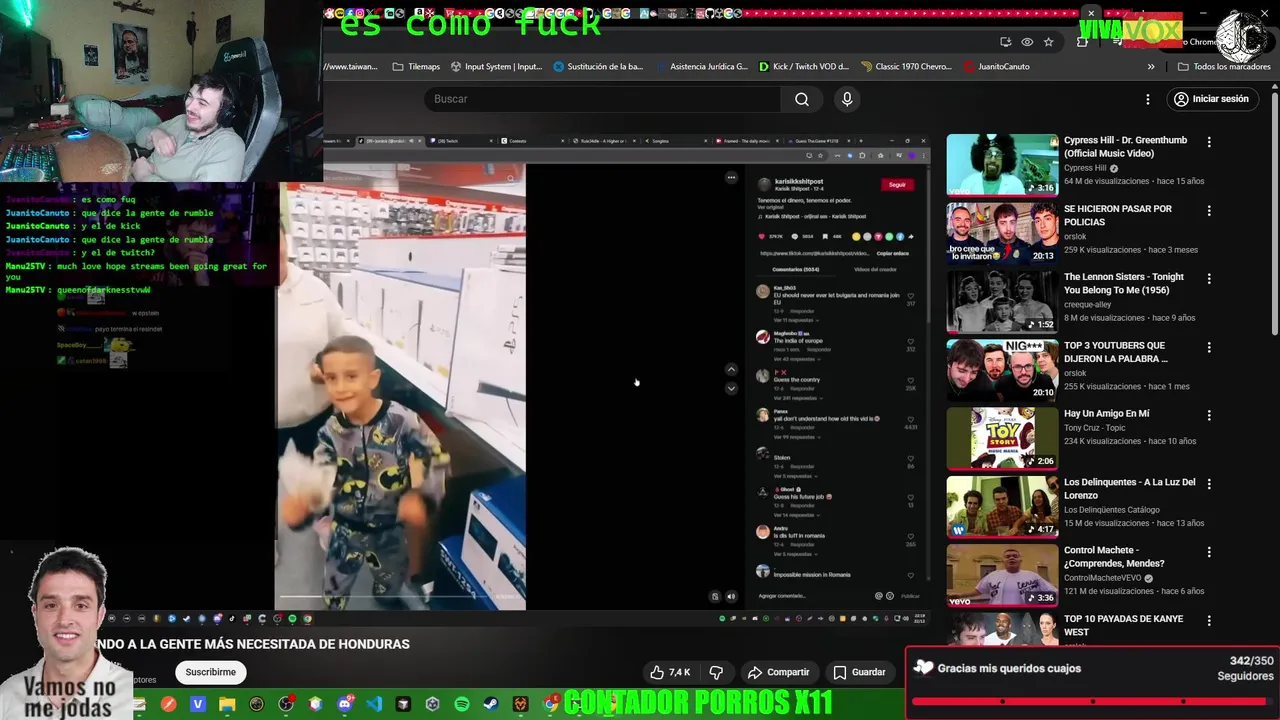This screenshot has width=1280, height=720.
Task: Open options for TOP 10 PAYADAS video
Action: click(x=1209, y=621)
